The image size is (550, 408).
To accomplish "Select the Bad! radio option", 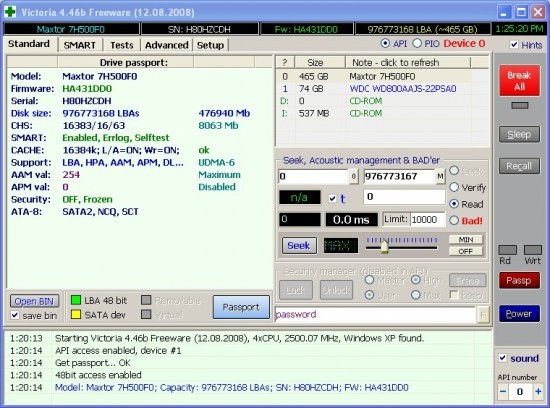I will coord(454,220).
